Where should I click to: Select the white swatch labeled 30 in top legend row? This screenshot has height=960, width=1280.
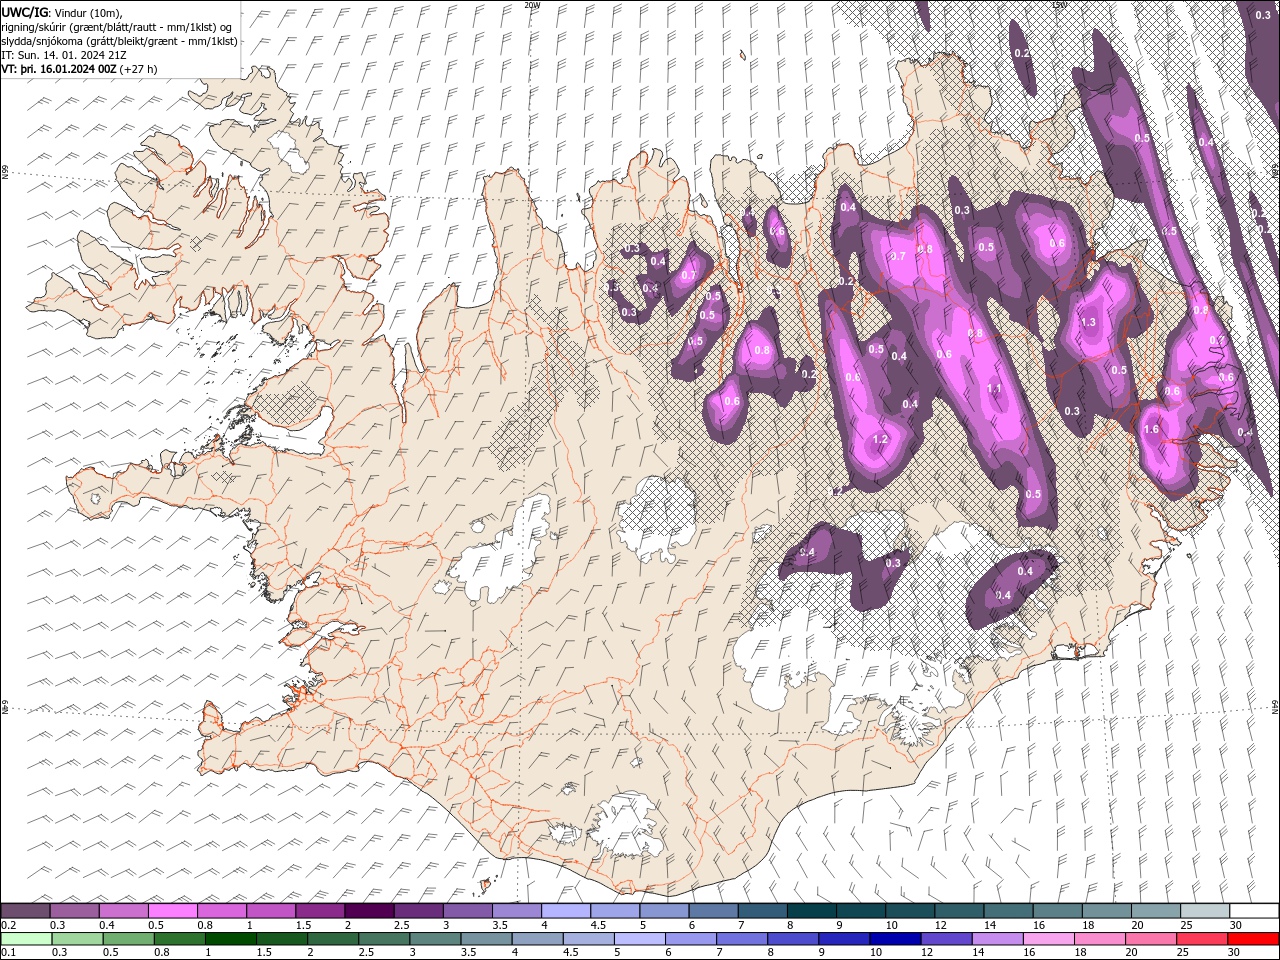click(x=1254, y=910)
